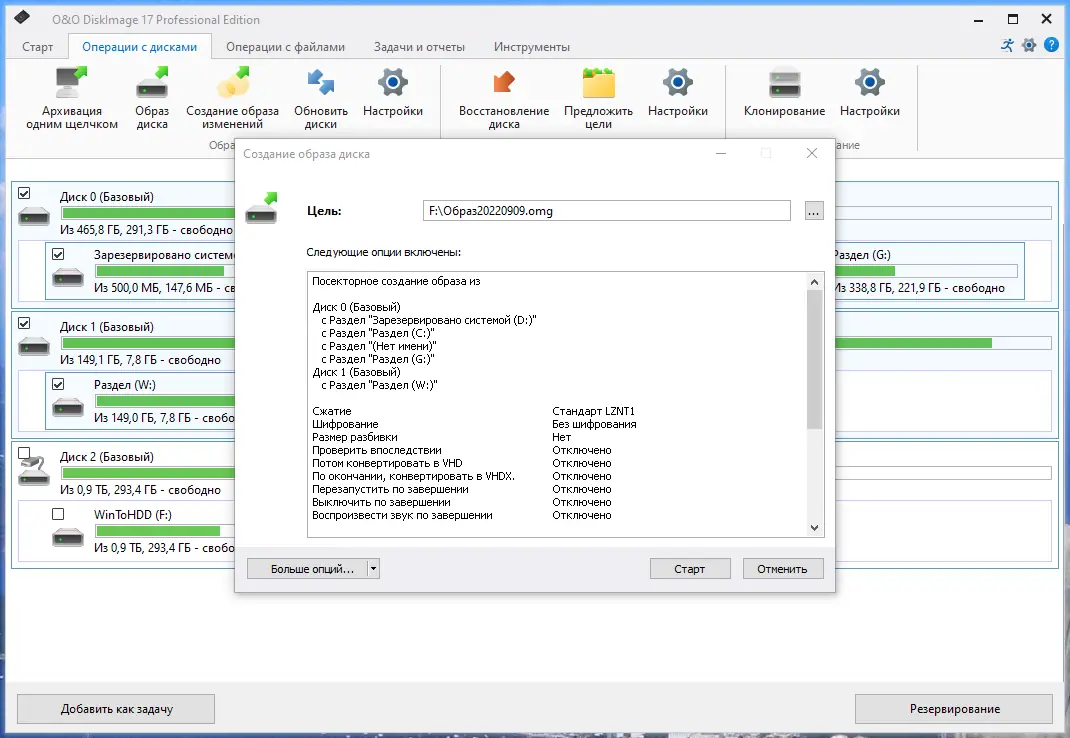This screenshot has width=1070, height=738.
Task: Open program settings gear at top right
Action: coord(1029,46)
